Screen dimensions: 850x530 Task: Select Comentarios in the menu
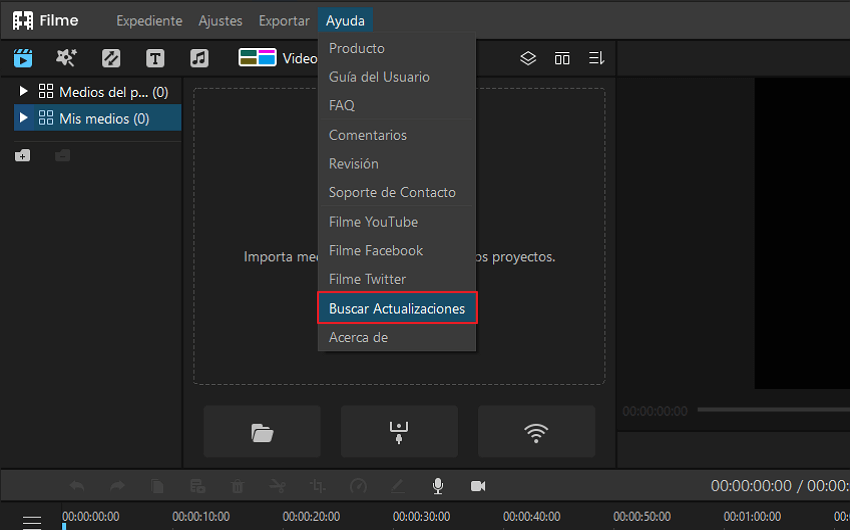click(397, 135)
